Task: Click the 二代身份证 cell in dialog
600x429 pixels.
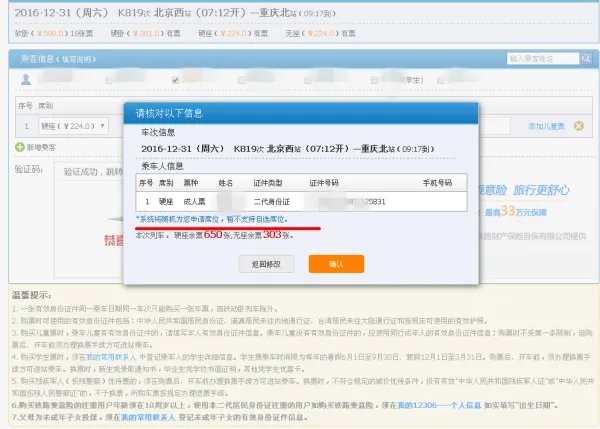Action: tap(271, 202)
